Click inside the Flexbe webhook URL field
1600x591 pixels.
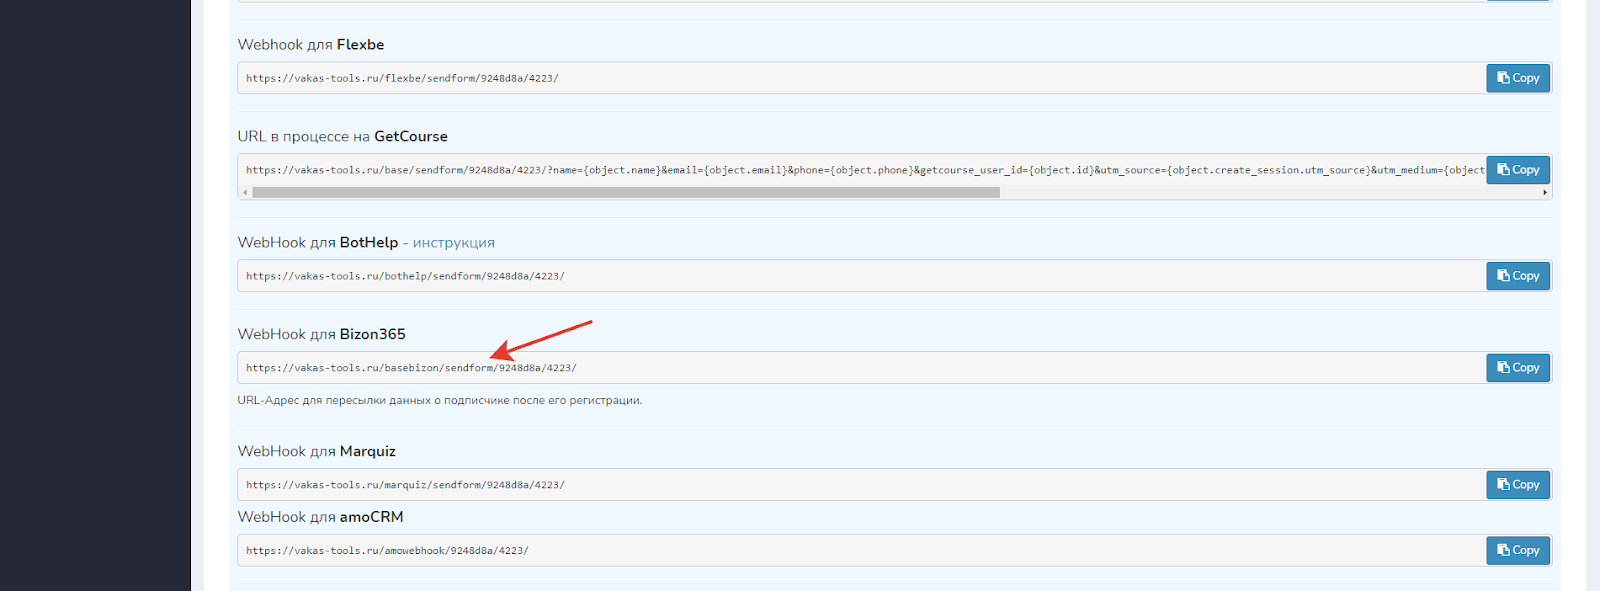tap(860, 78)
